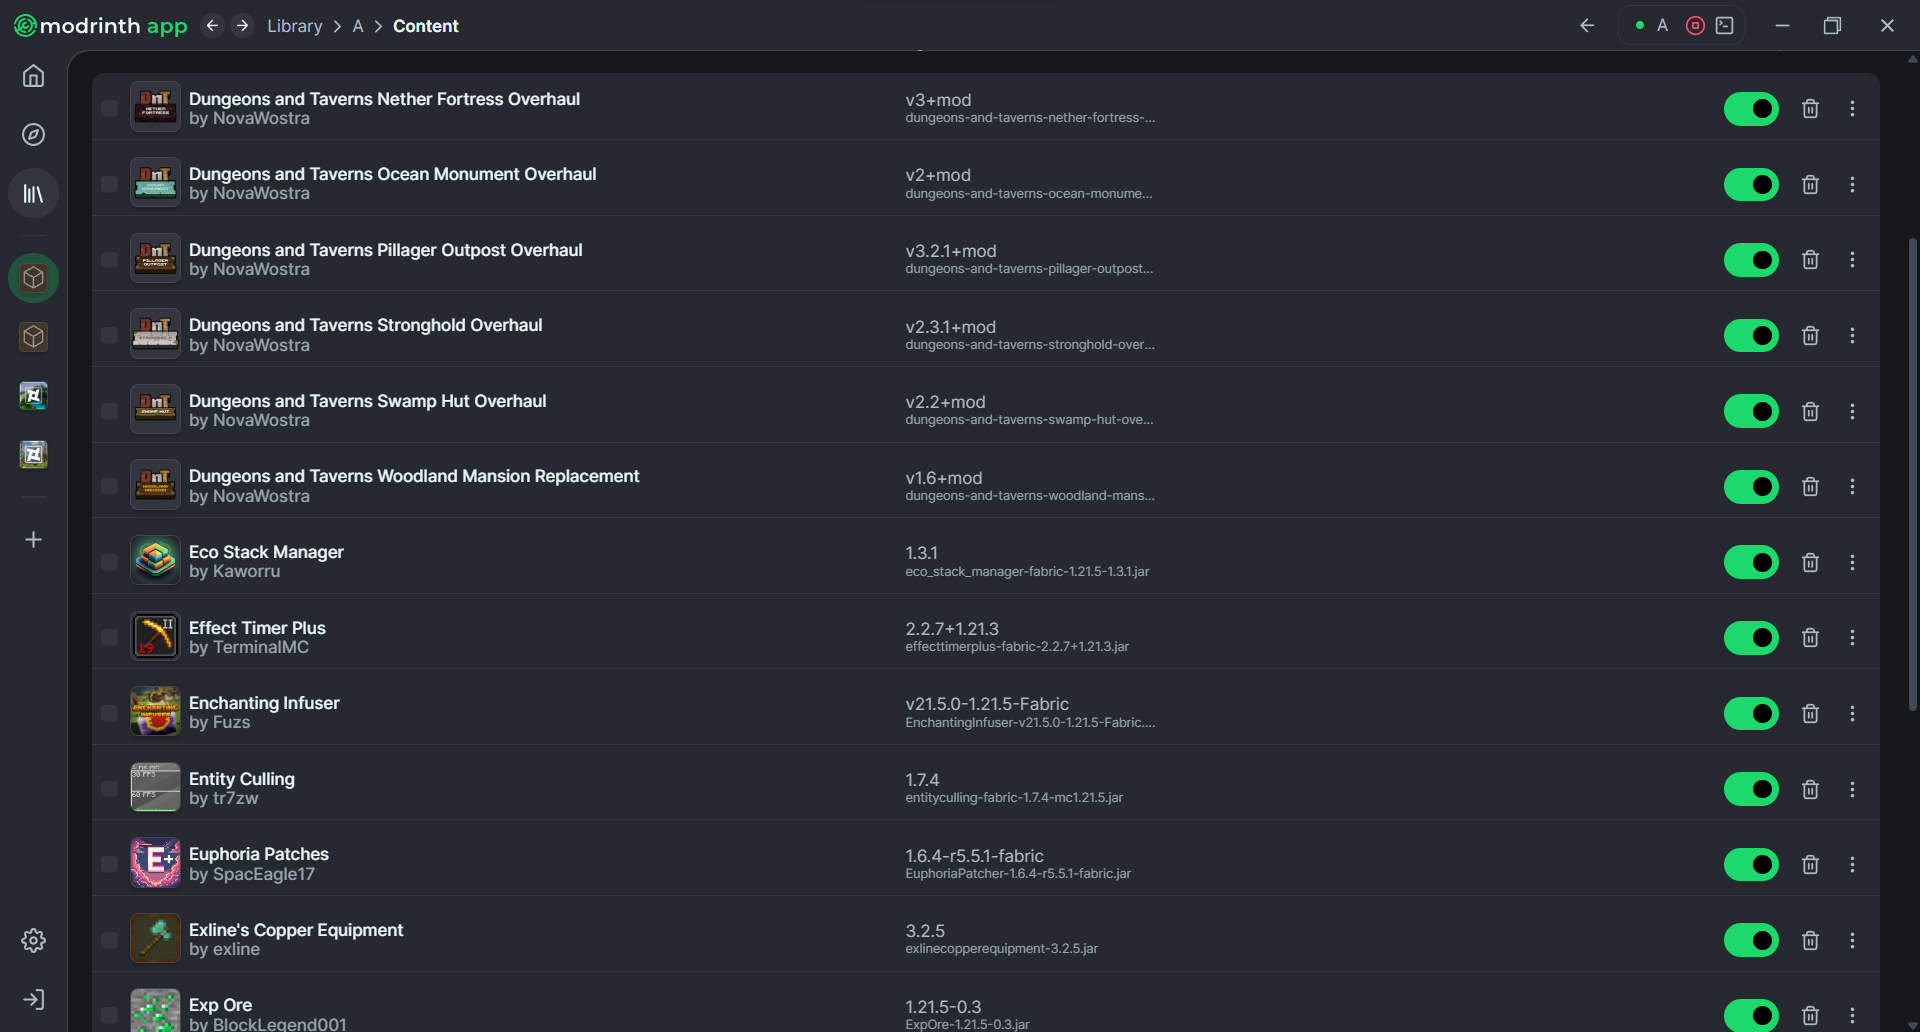Open the instance logs terminal icon
This screenshot has height=1032, width=1920.
click(x=1725, y=26)
